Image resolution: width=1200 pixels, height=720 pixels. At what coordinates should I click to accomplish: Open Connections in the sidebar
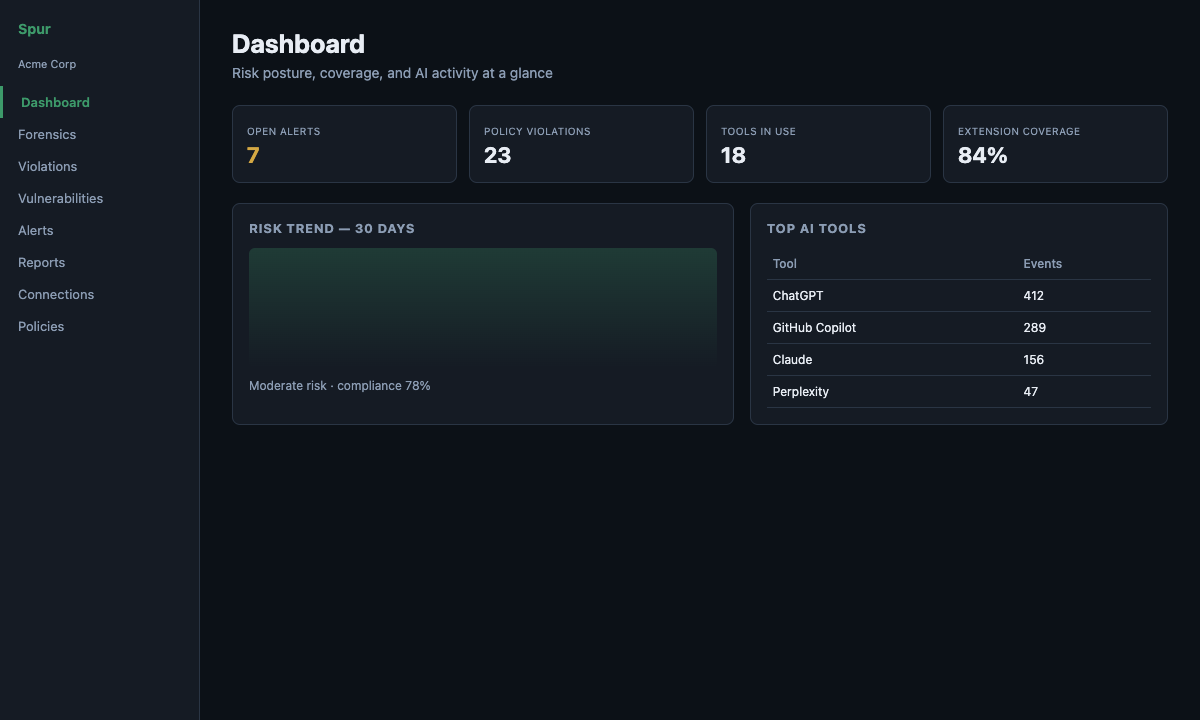pos(100,294)
